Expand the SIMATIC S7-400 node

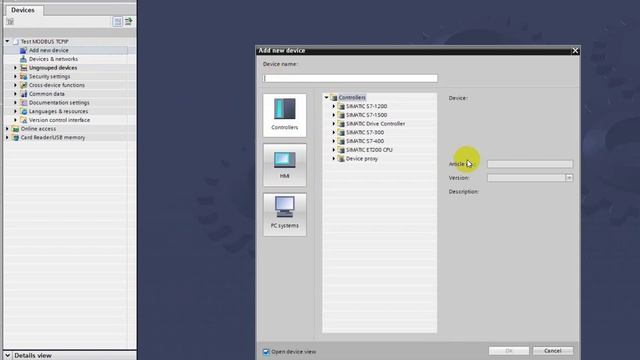(333, 141)
